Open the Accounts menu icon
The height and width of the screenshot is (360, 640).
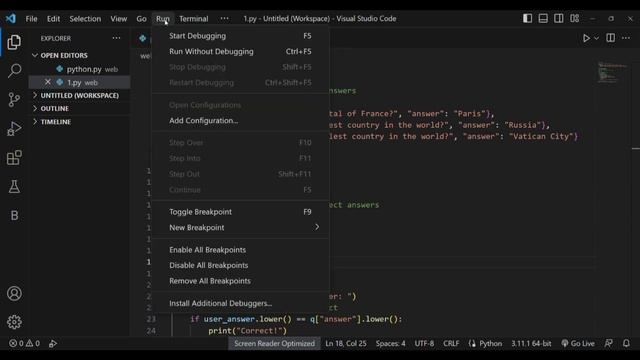click(x=14, y=293)
